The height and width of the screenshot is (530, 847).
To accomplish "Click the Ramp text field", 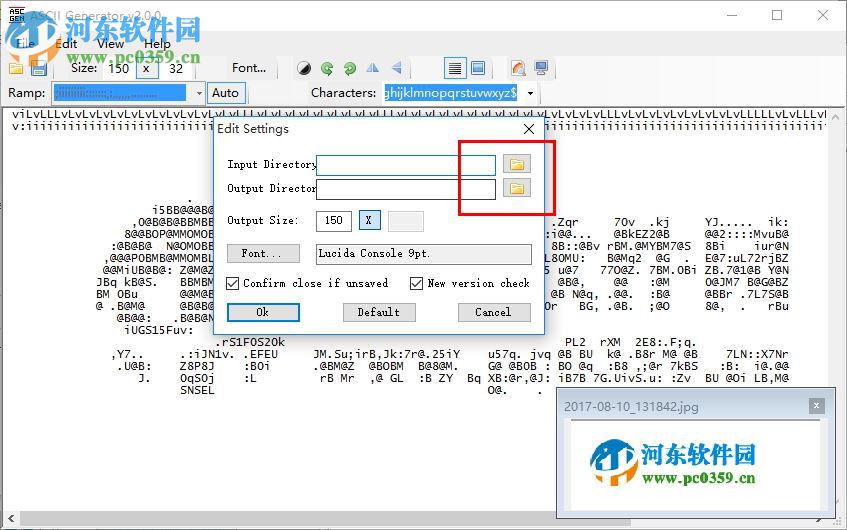I will point(122,93).
